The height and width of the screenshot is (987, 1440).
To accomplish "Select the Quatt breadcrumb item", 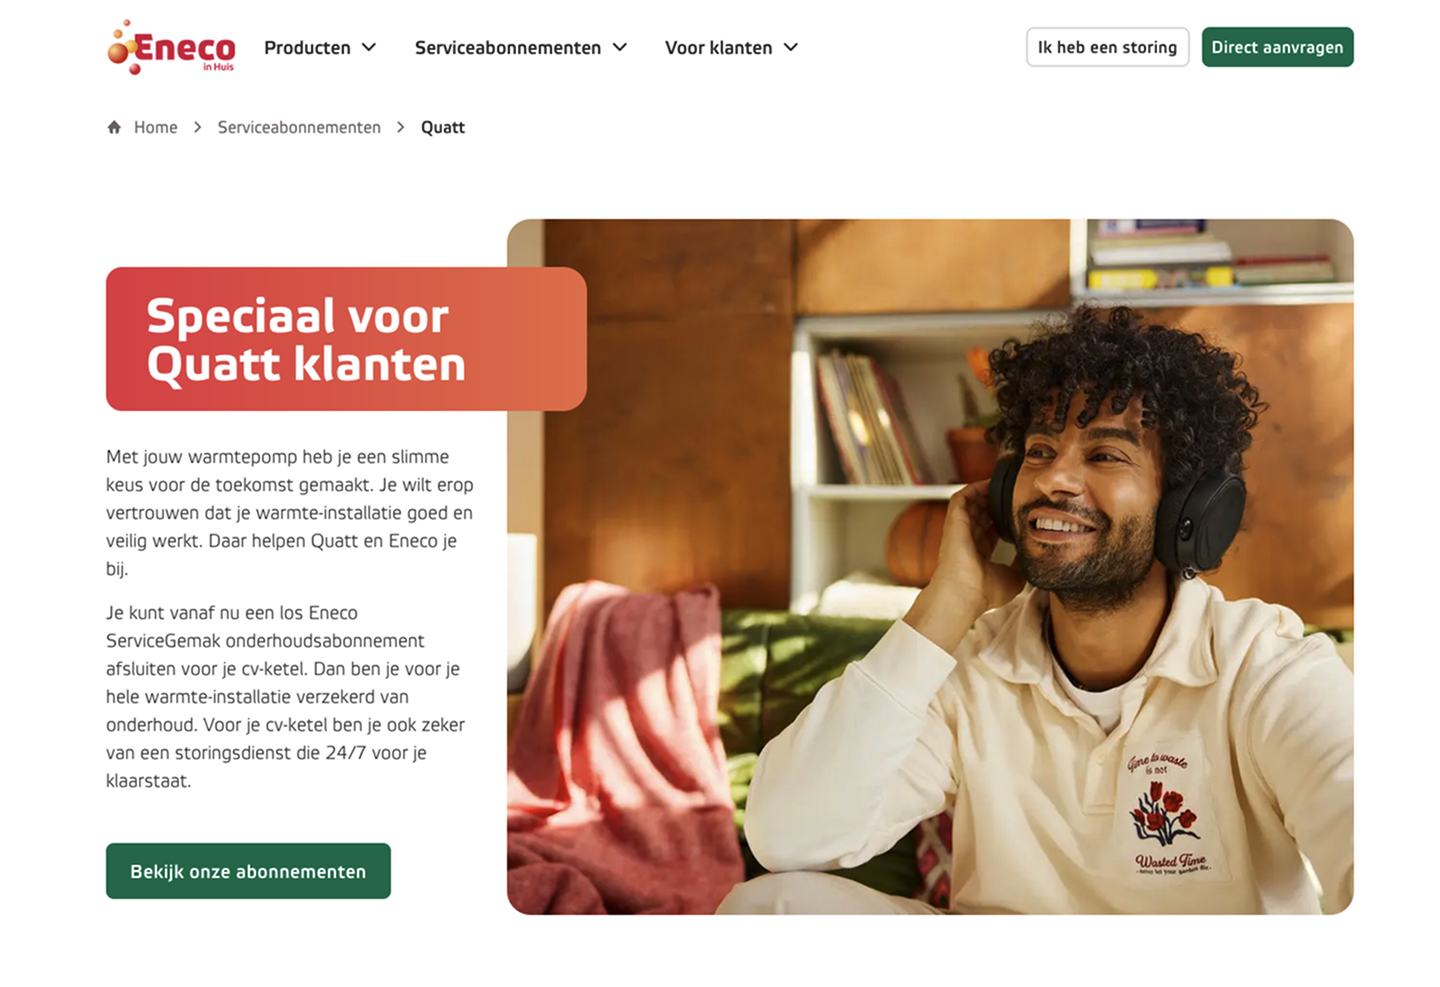I will [443, 127].
